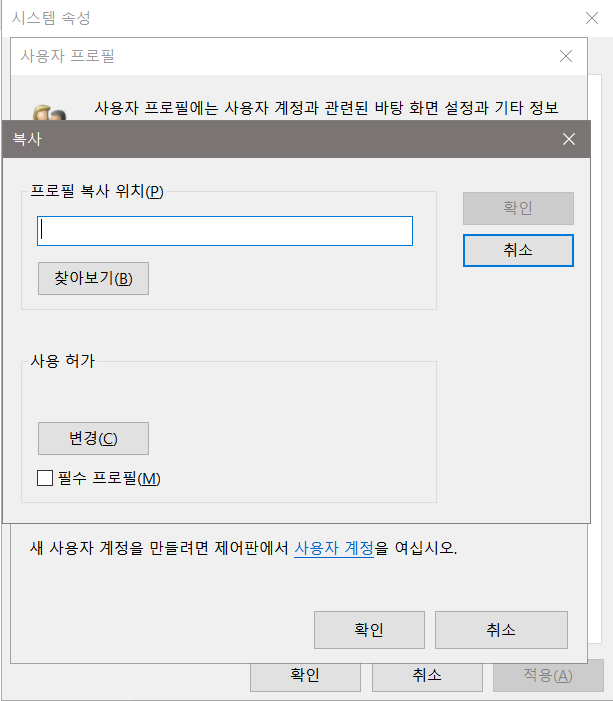
Task: Click 적용(A) in the 시스템 속성 window
Action: coord(548,677)
